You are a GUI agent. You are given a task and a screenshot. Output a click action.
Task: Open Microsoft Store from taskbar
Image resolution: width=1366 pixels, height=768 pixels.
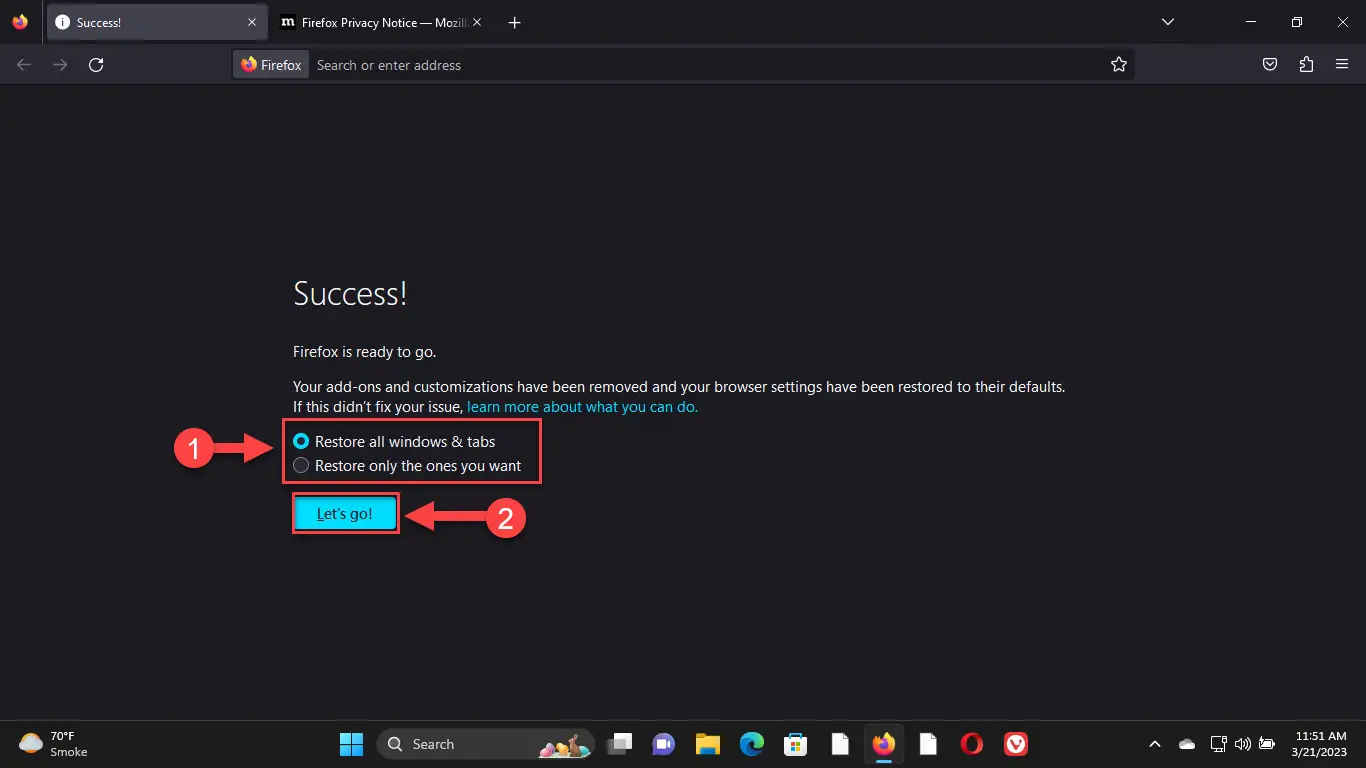click(795, 744)
